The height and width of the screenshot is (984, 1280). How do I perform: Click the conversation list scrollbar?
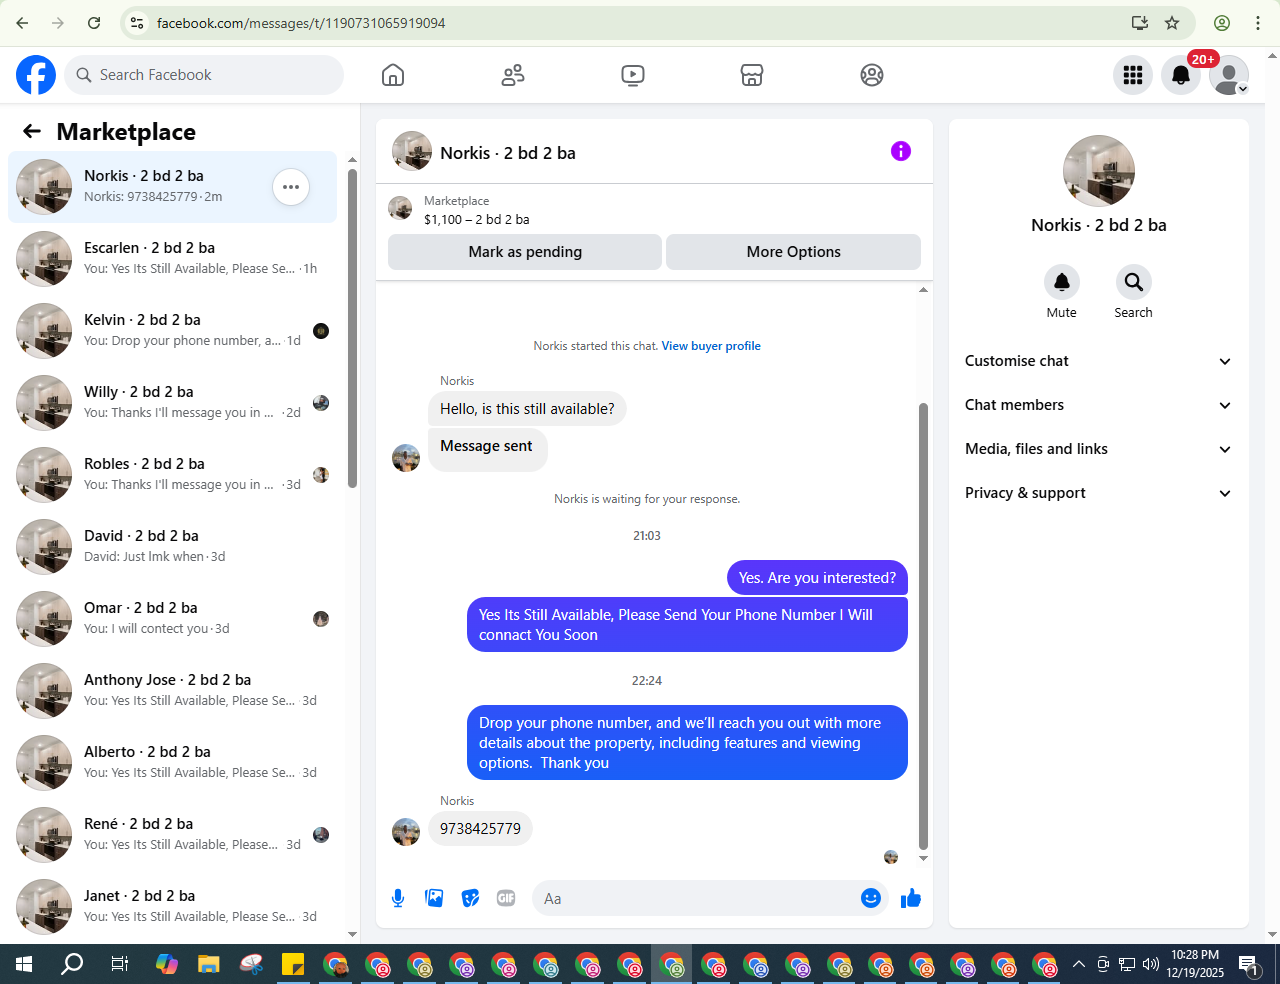point(352,328)
